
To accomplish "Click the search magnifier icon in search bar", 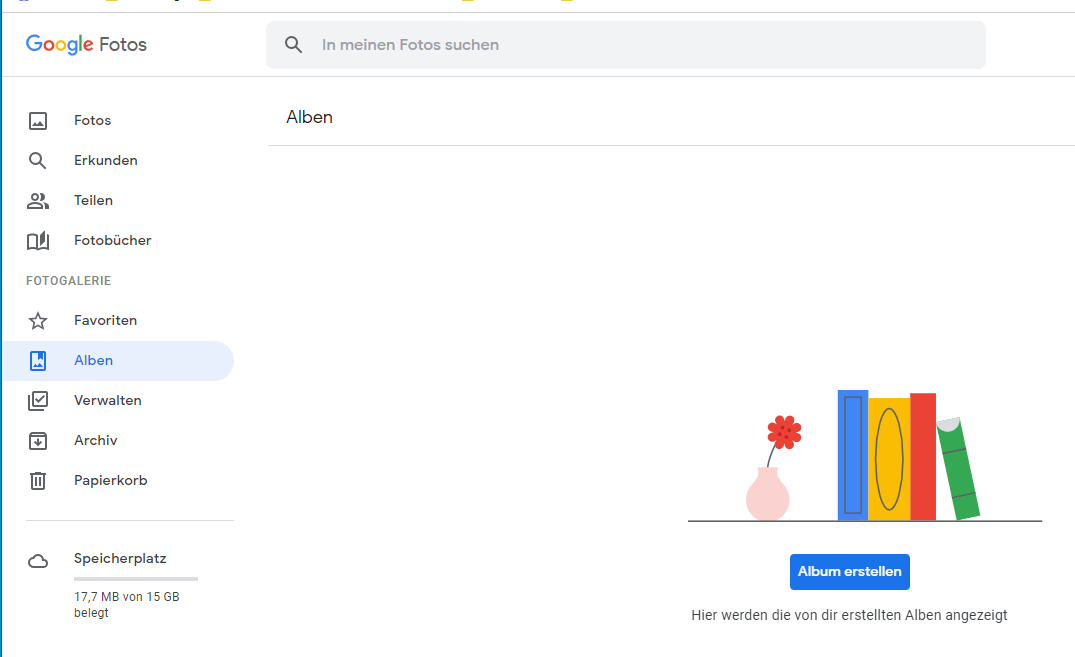I will click(293, 45).
